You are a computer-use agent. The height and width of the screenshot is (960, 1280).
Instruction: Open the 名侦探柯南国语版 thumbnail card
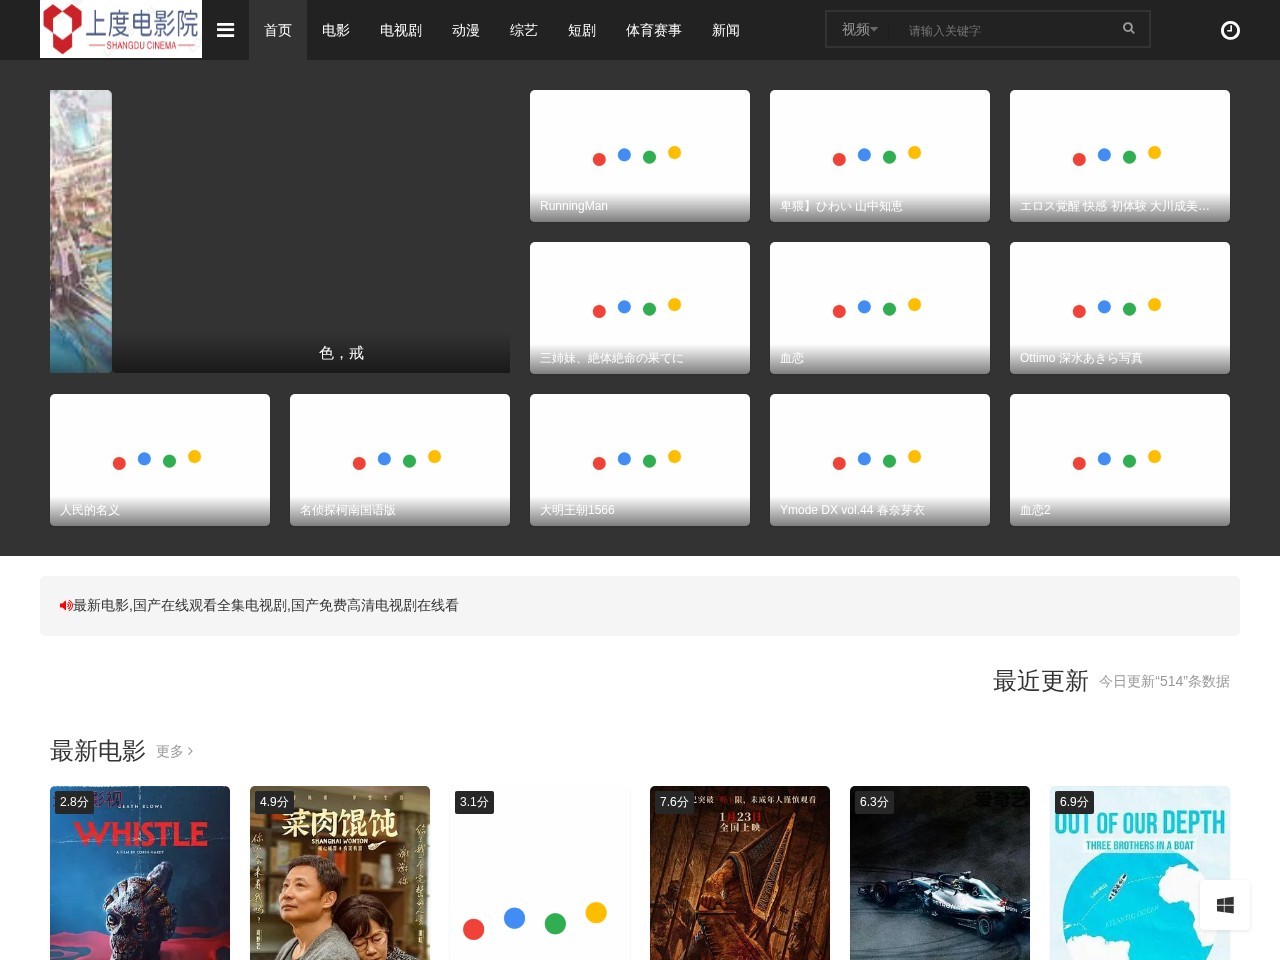(400, 460)
